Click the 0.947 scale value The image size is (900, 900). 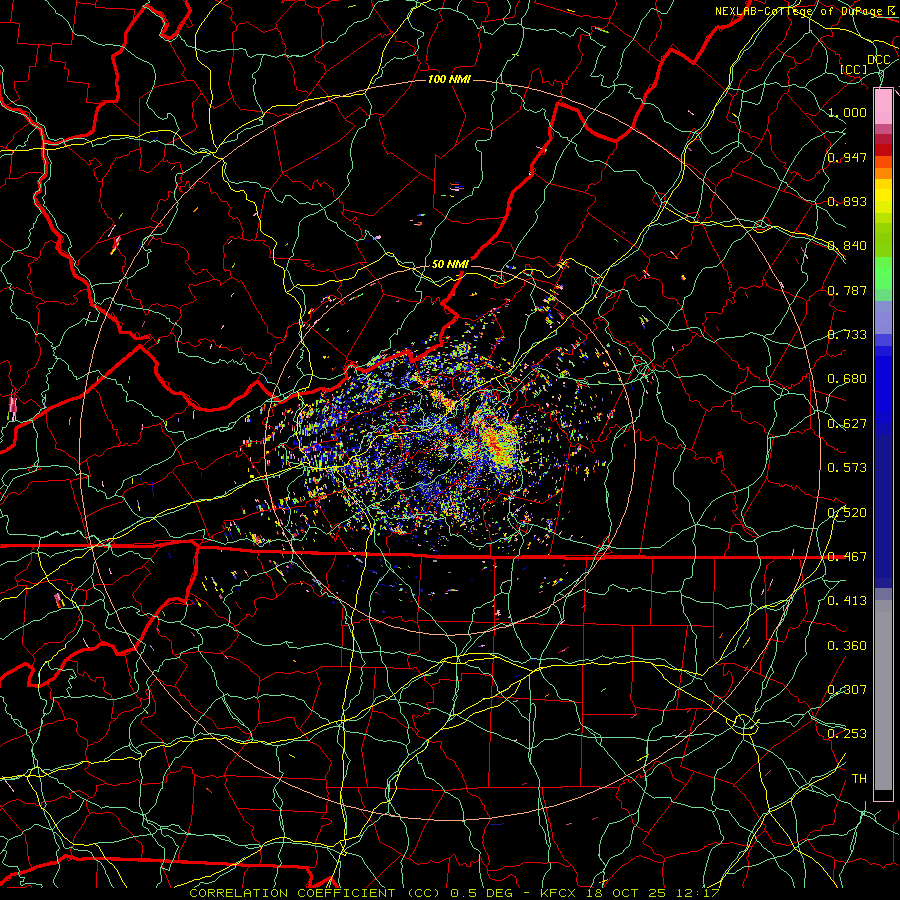[x=847, y=157]
